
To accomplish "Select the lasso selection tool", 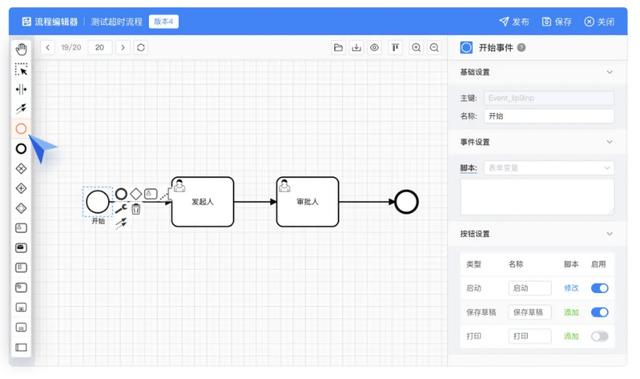I will [x=21, y=69].
